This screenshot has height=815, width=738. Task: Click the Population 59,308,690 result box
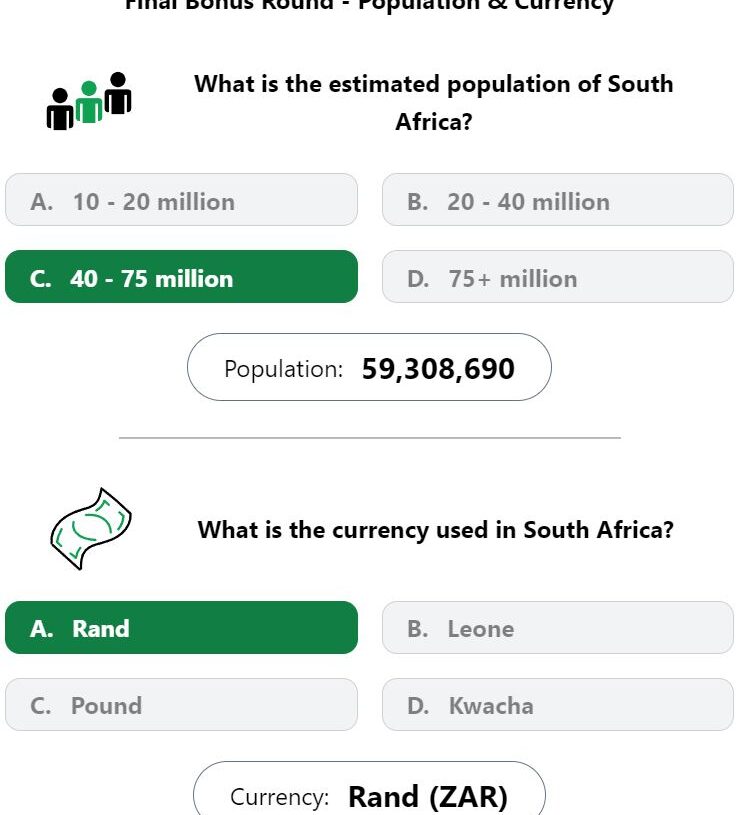[370, 367]
